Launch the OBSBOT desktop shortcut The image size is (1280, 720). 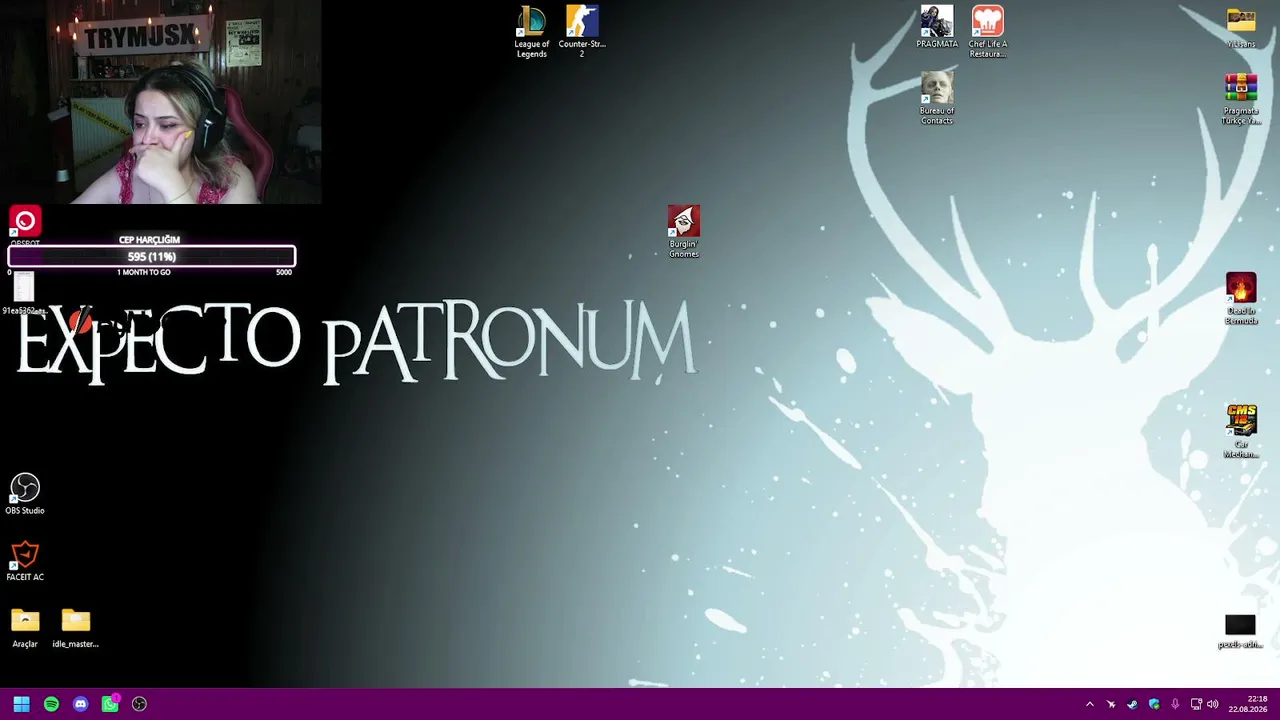[25, 227]
